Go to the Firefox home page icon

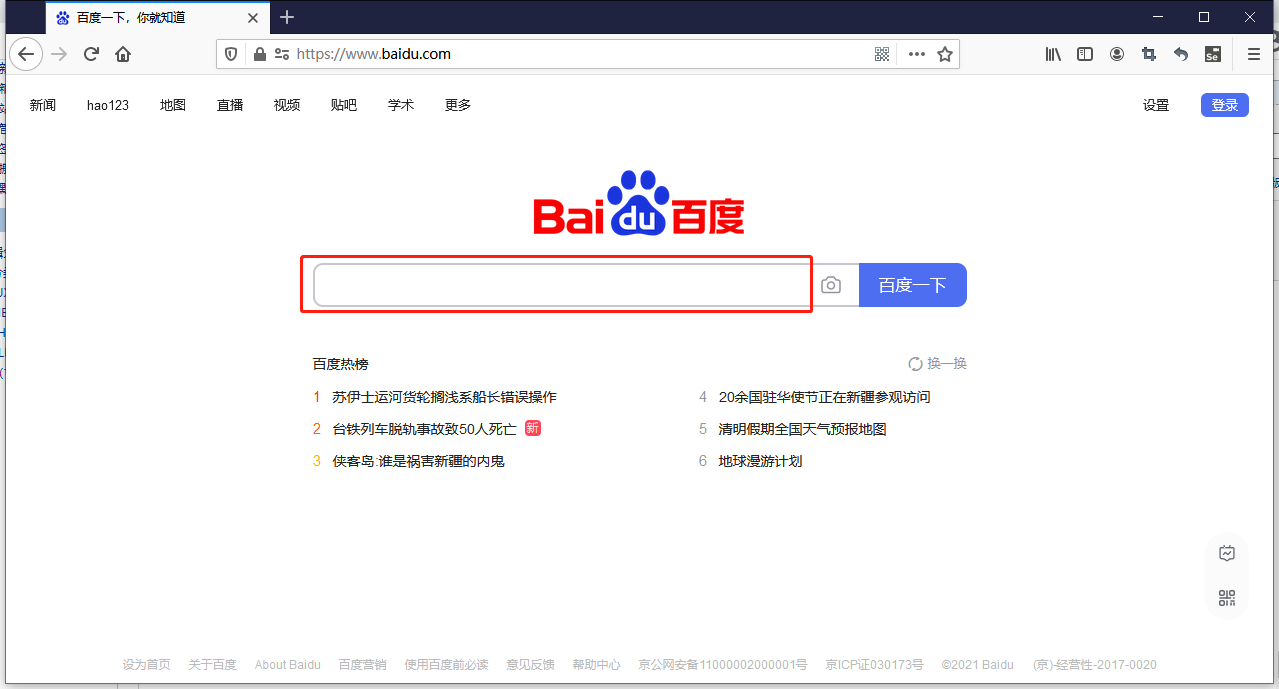pyautogui.click(x=123, y=54)
